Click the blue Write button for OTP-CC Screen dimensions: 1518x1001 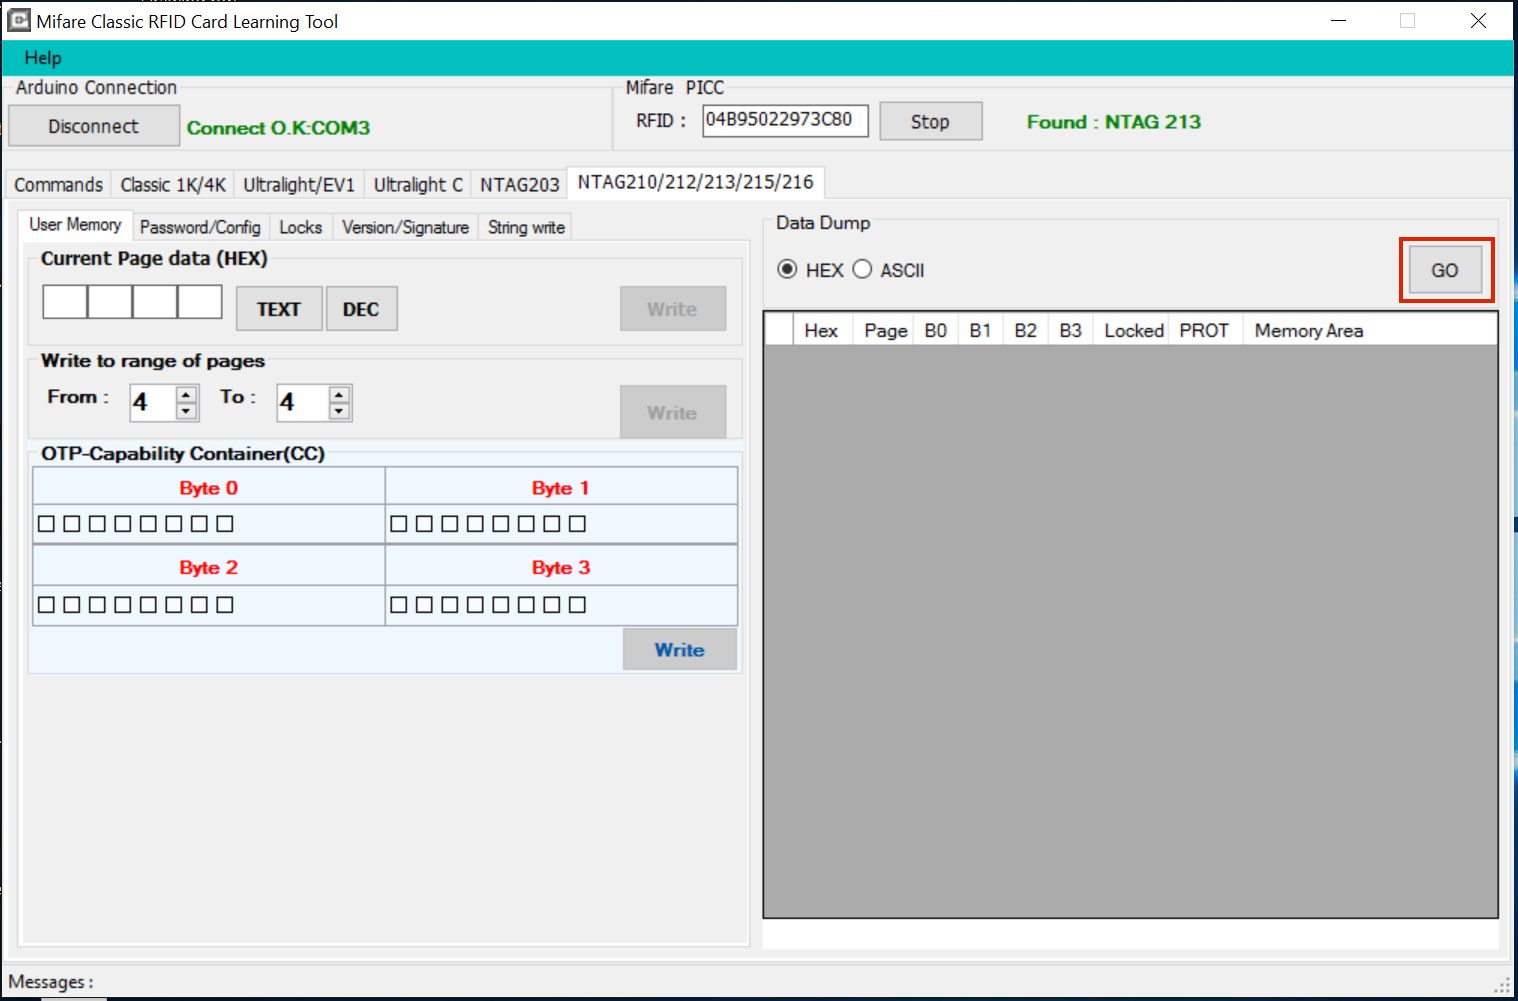point(680,649)
